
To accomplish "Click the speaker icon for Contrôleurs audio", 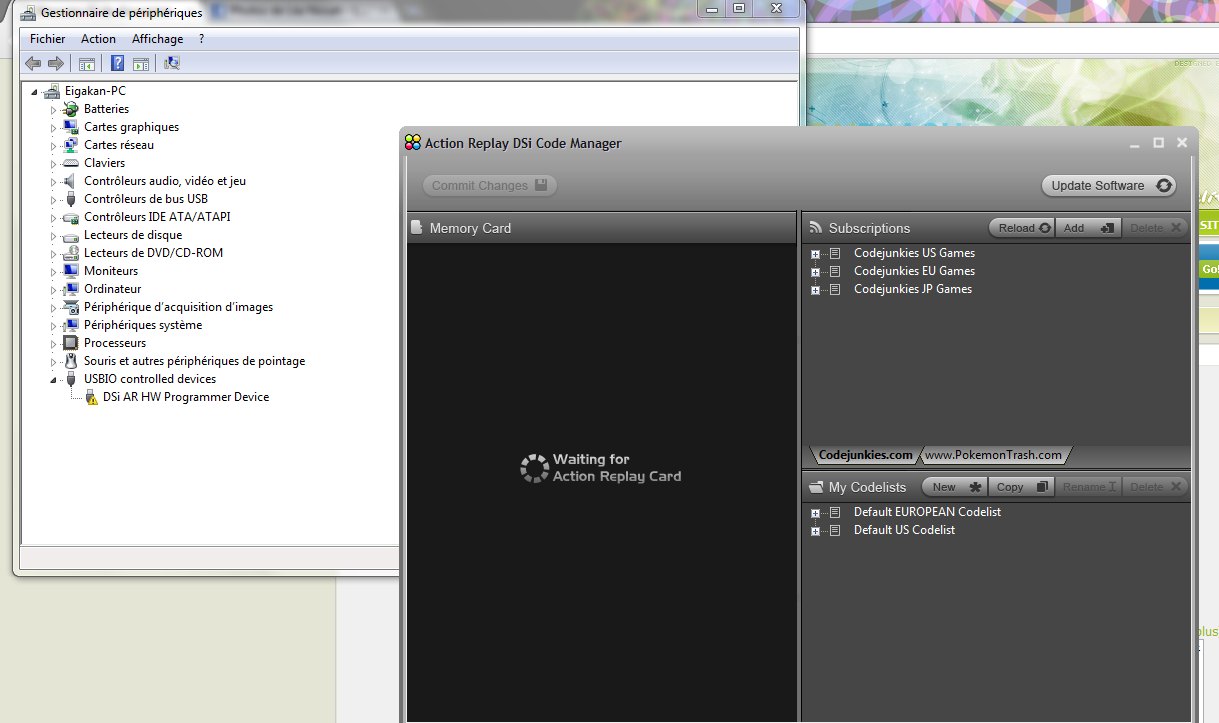I will click(x=70, y=181).
